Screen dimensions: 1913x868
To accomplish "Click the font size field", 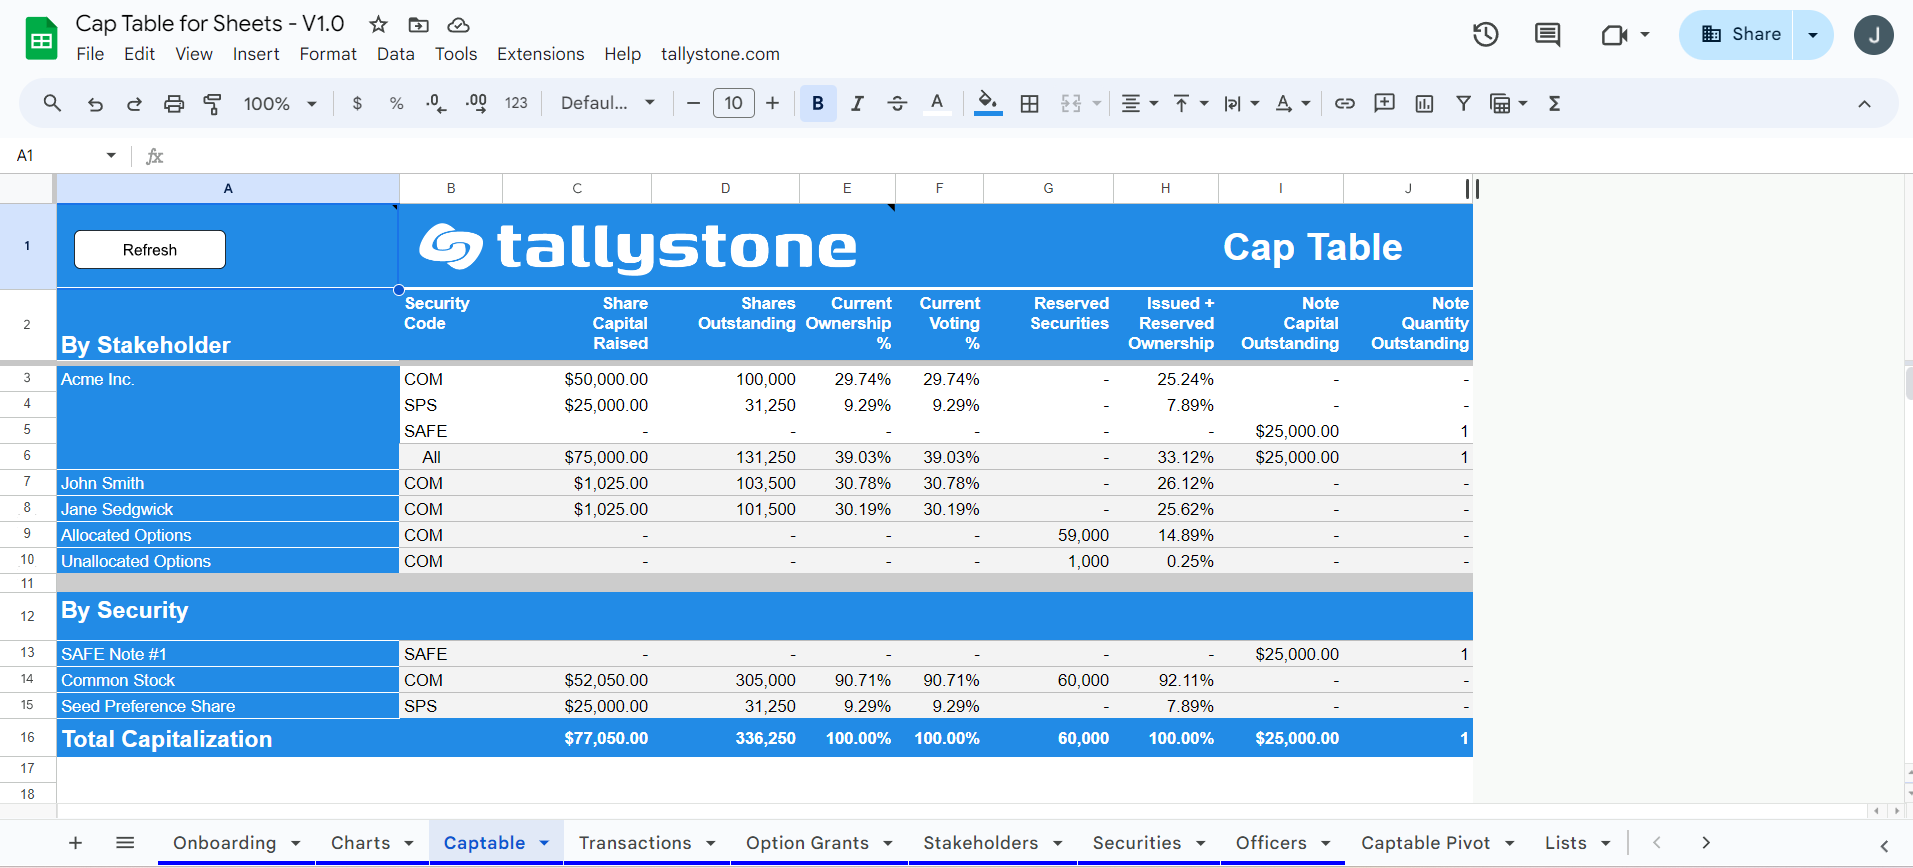I will pyautogui.click(x=733, y=103).
